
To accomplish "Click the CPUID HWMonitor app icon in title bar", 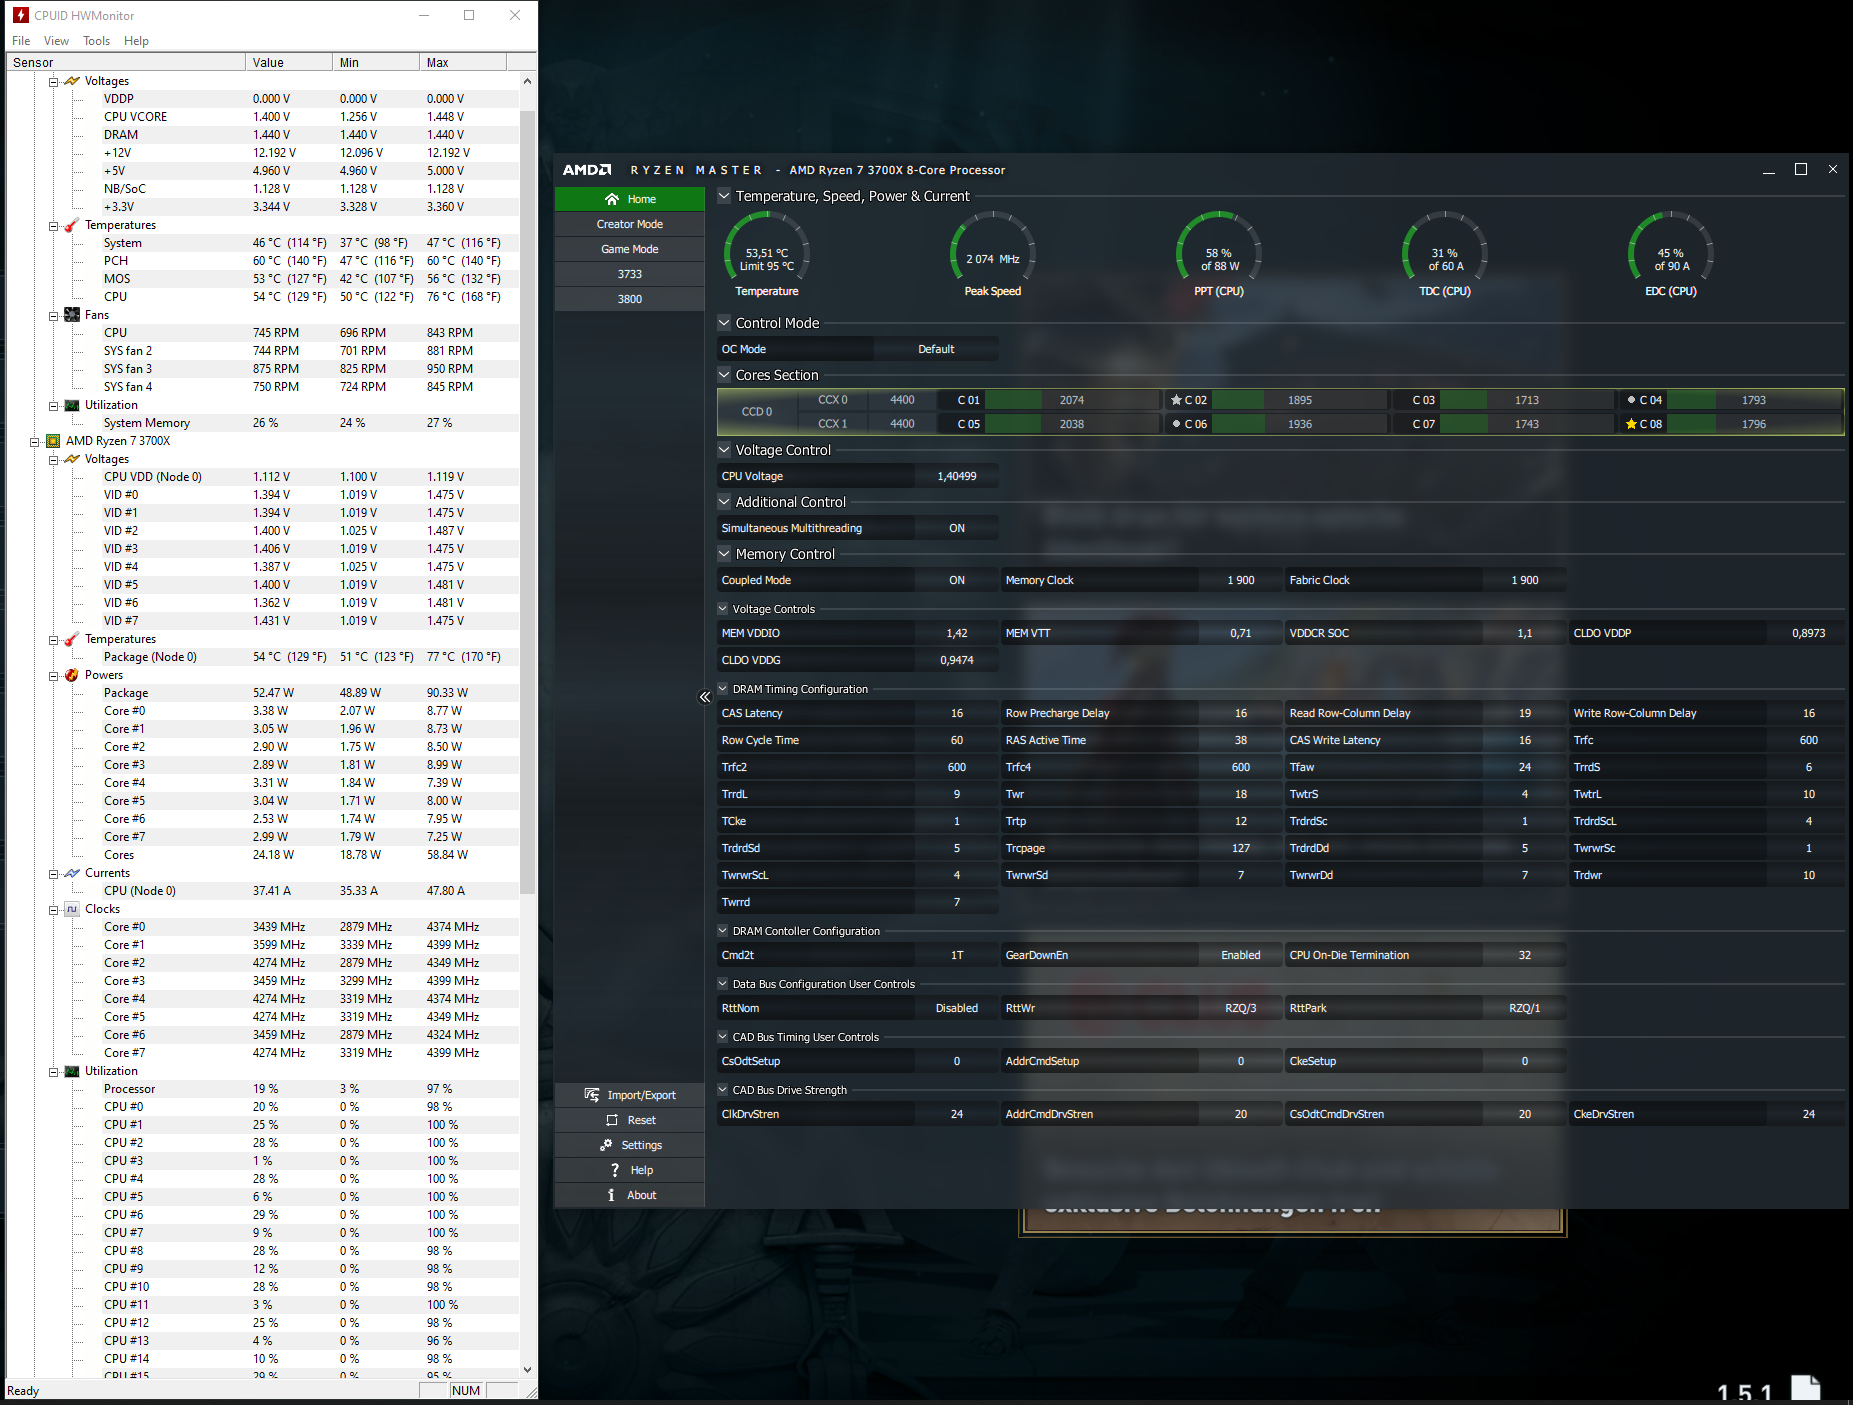I will tap(21, 15).
